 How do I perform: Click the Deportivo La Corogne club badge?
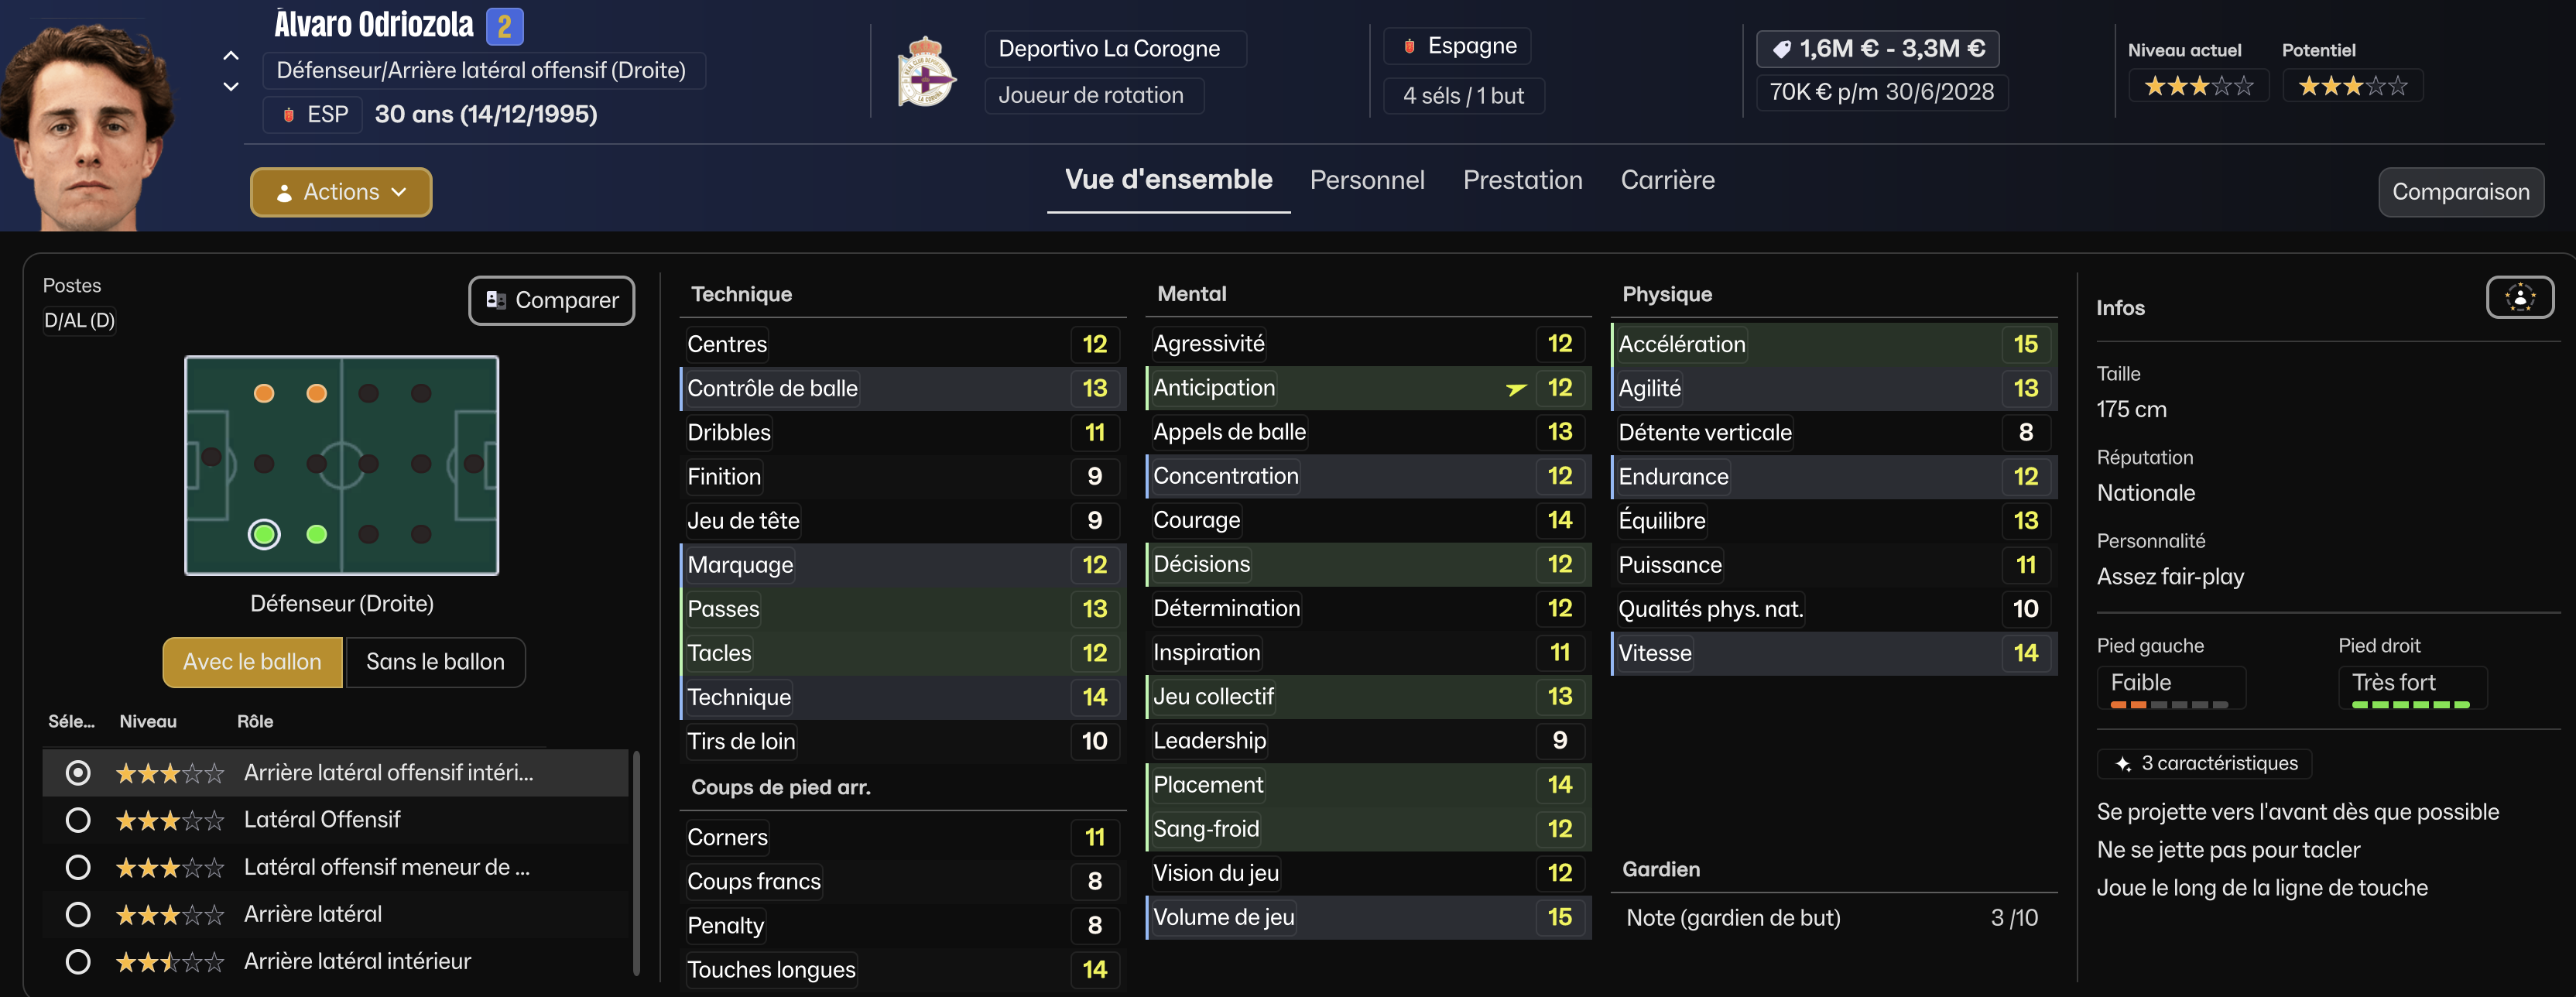coord(926,72)
